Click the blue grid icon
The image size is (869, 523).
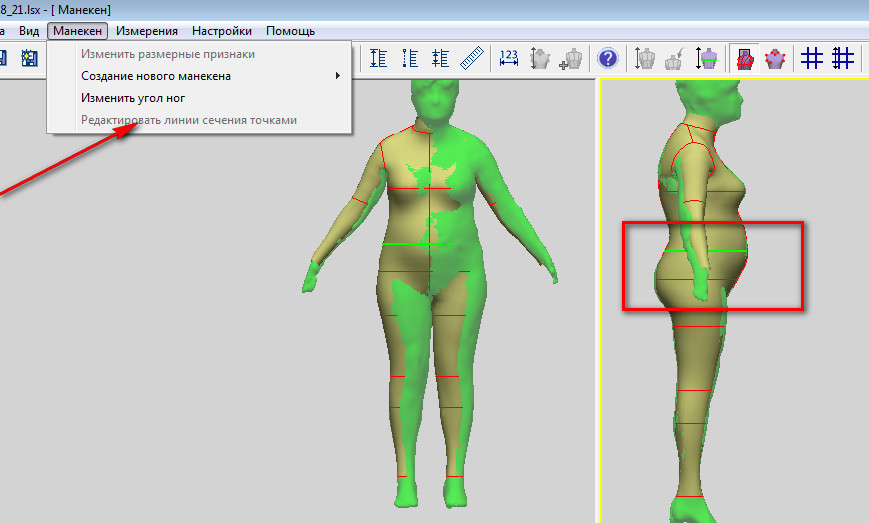811,58
